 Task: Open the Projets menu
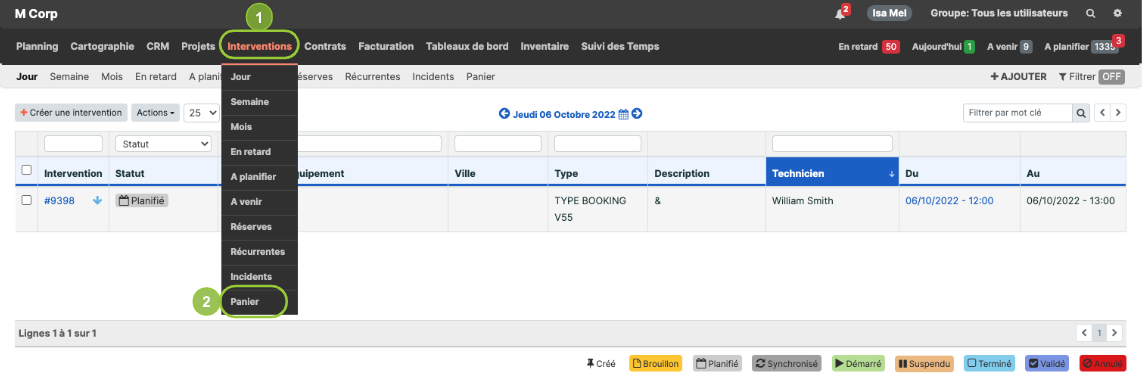[198, 46]
